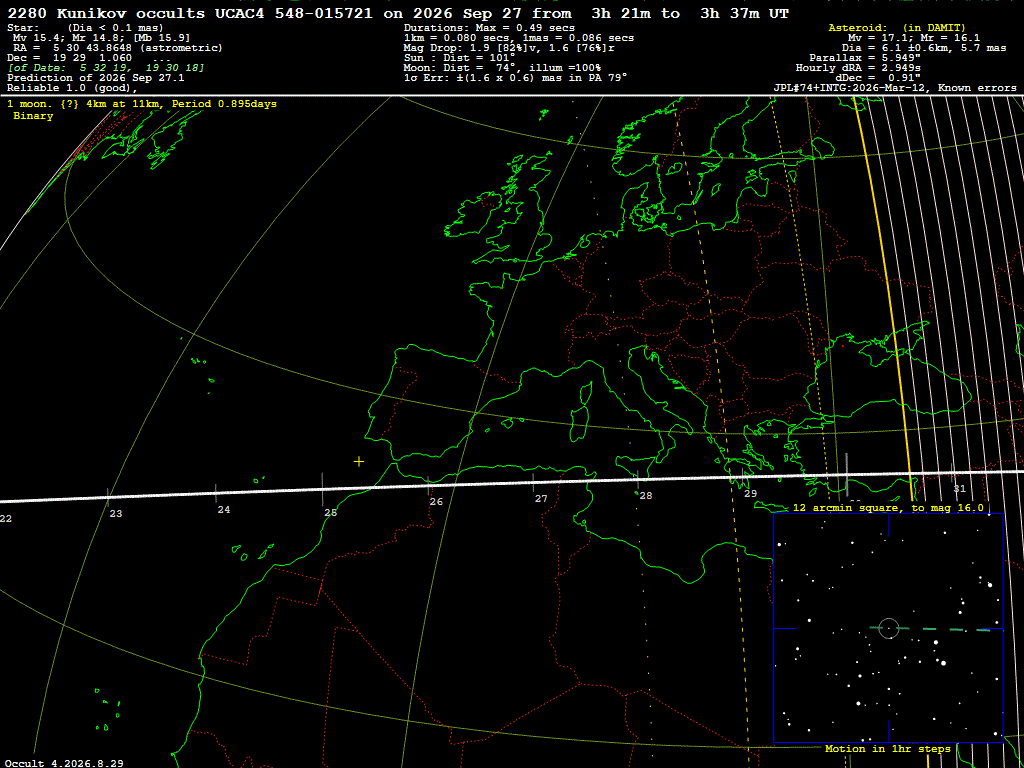
Task: Click the 'Motion in 1hr steps' caption
Action: pos(888,748)
